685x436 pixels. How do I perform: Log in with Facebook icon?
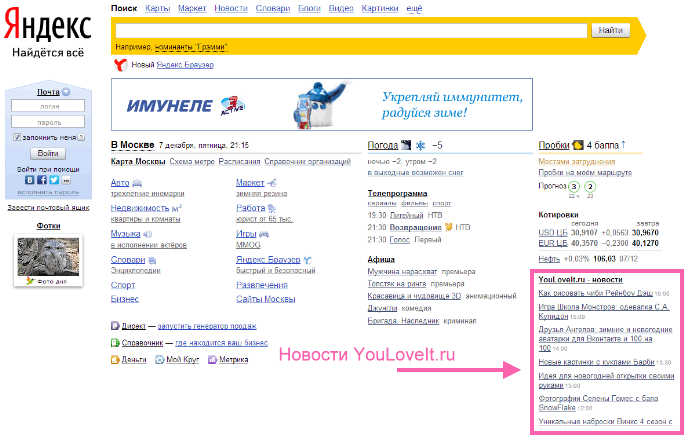click(x=42, y=180)
